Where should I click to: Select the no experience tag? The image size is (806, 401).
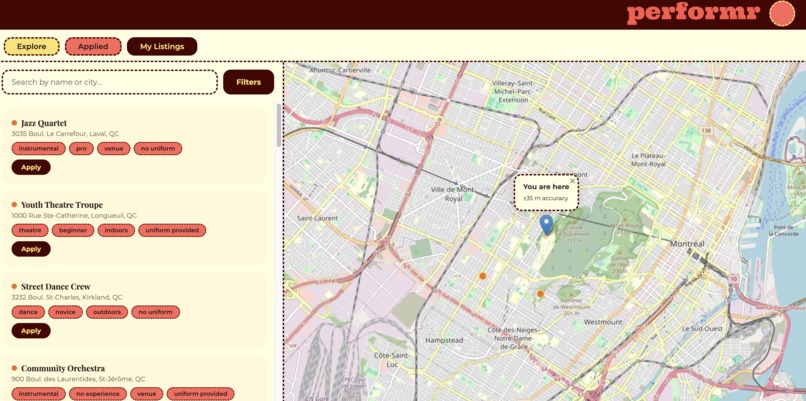click(98, 394)
